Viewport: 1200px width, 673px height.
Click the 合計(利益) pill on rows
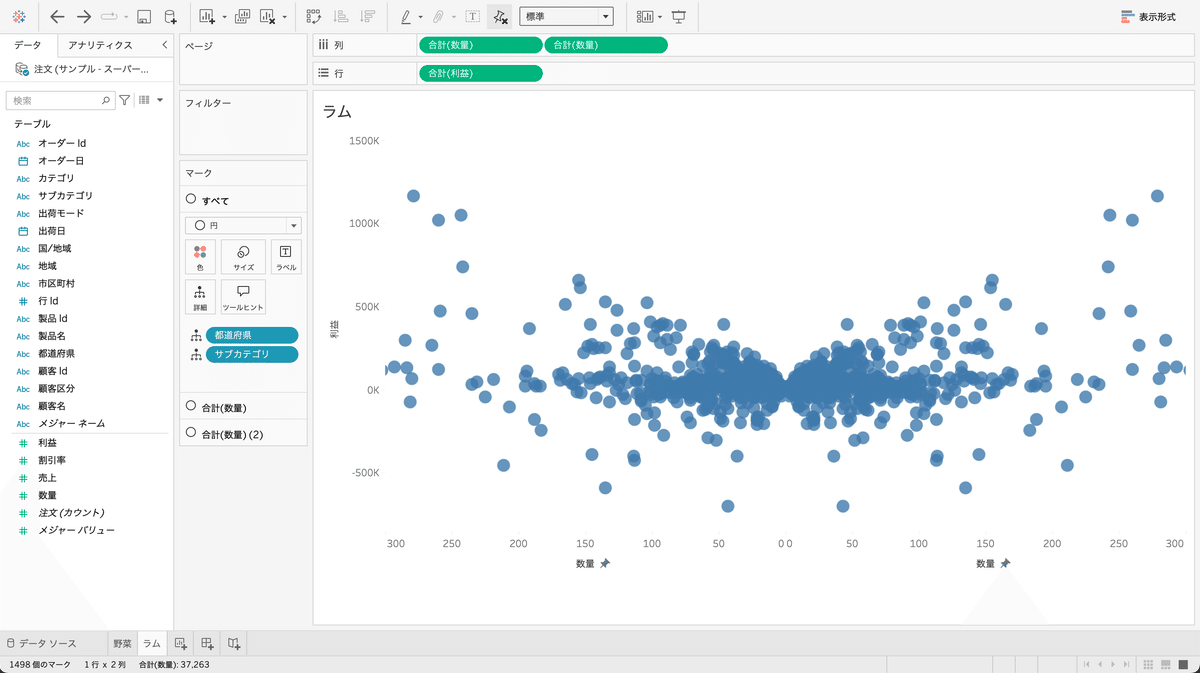[x=480, y=73]
